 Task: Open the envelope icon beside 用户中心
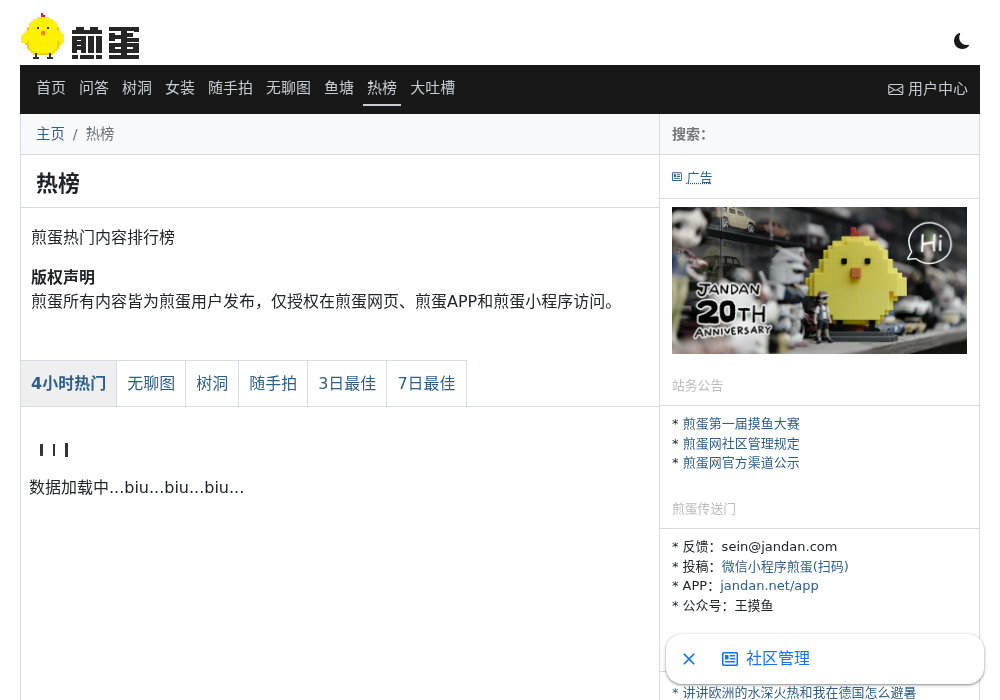[x=895, y=89]
